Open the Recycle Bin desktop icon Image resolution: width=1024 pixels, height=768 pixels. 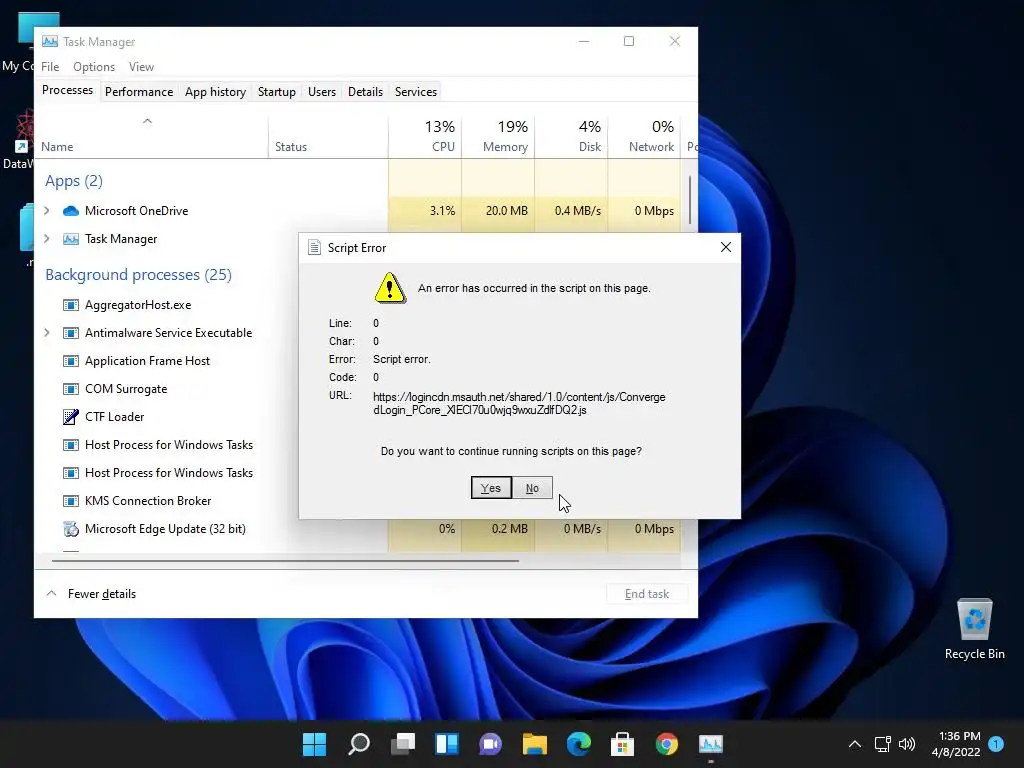pos(974,628)
